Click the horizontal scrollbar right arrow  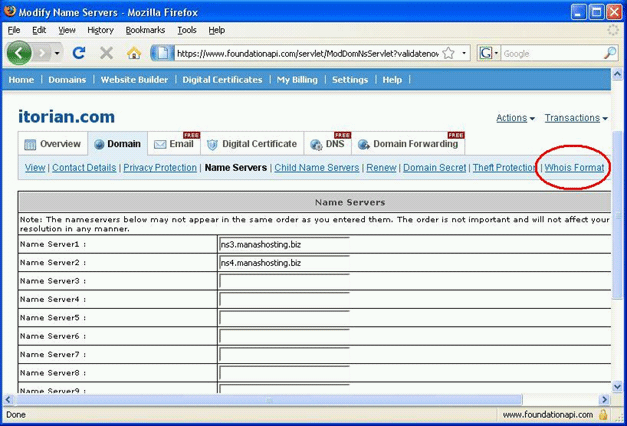[604, 399]
